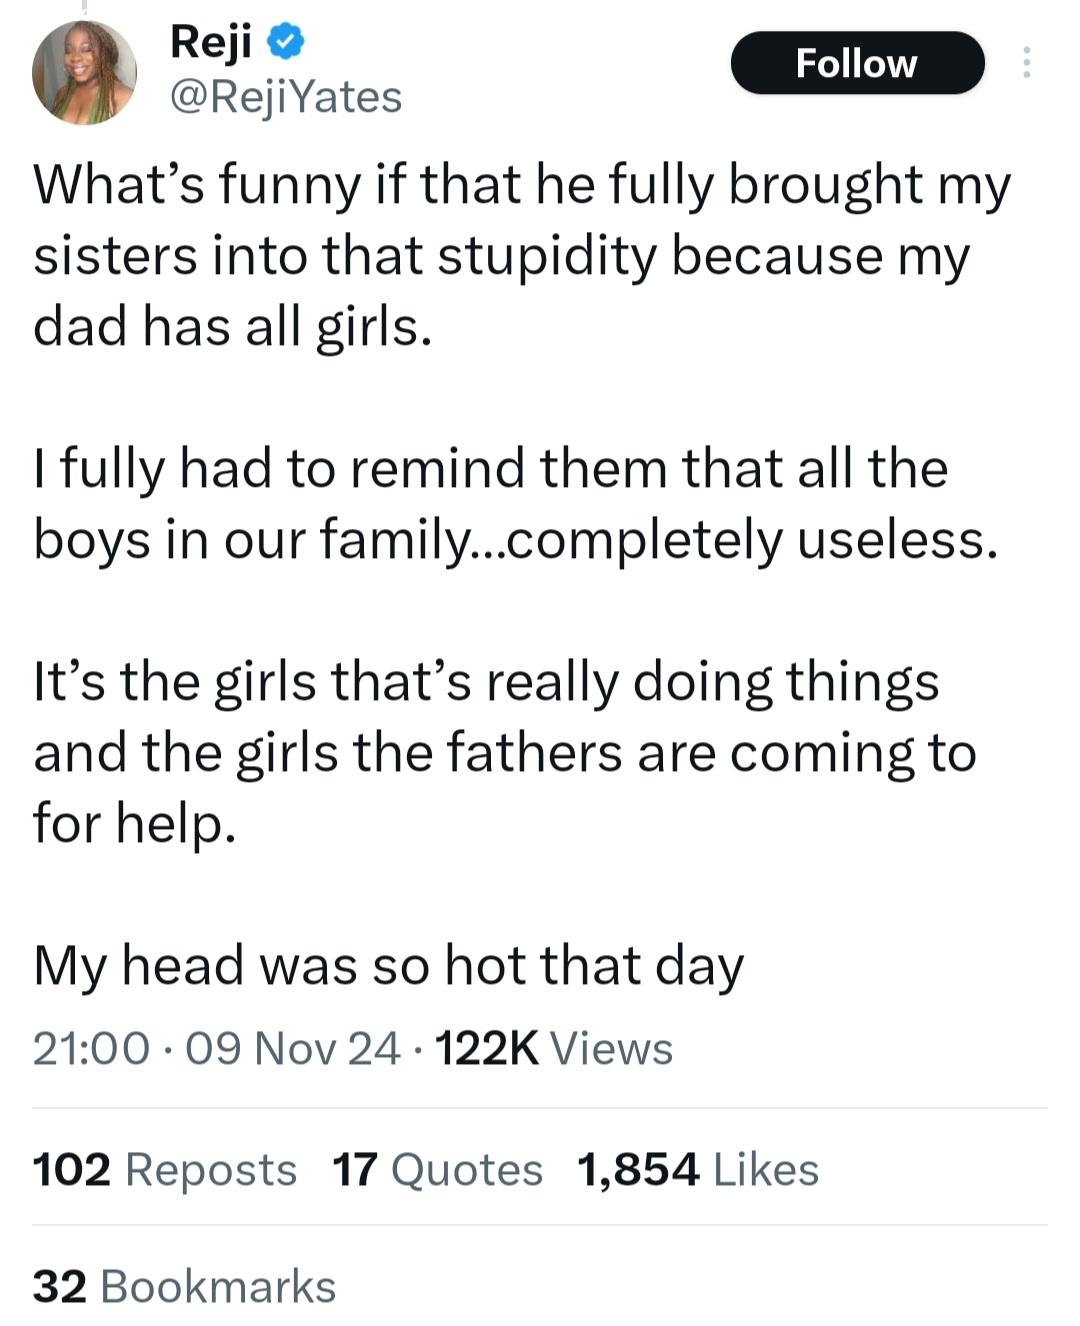Open the three-dot more options menu

pyautogui.click(x=1025, y=63)
